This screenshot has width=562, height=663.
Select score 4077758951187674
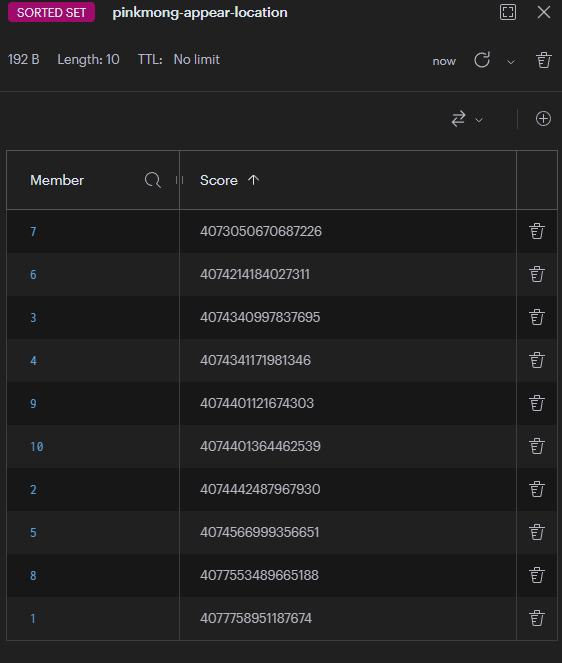coord(255,618)
